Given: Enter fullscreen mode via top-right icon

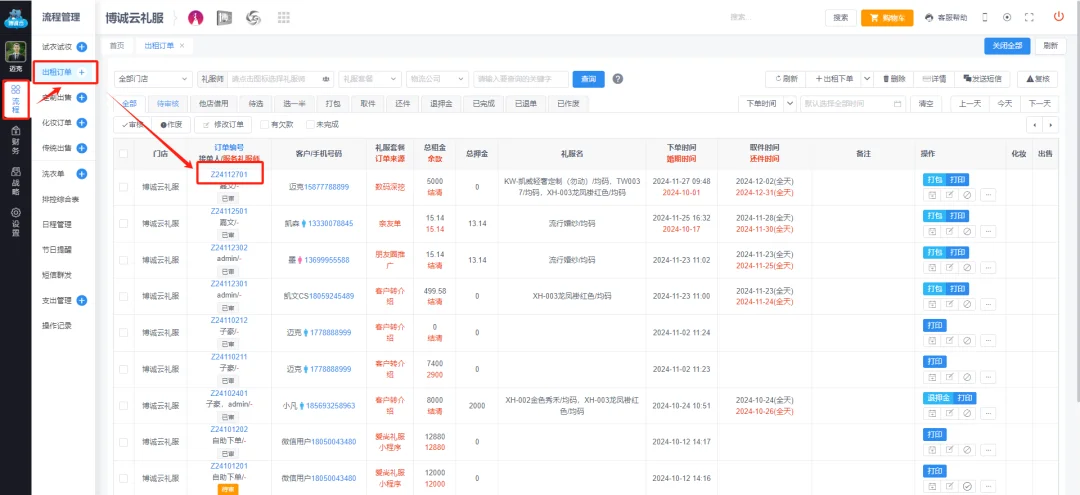Looking at the screenshot, I should 1029,18.
